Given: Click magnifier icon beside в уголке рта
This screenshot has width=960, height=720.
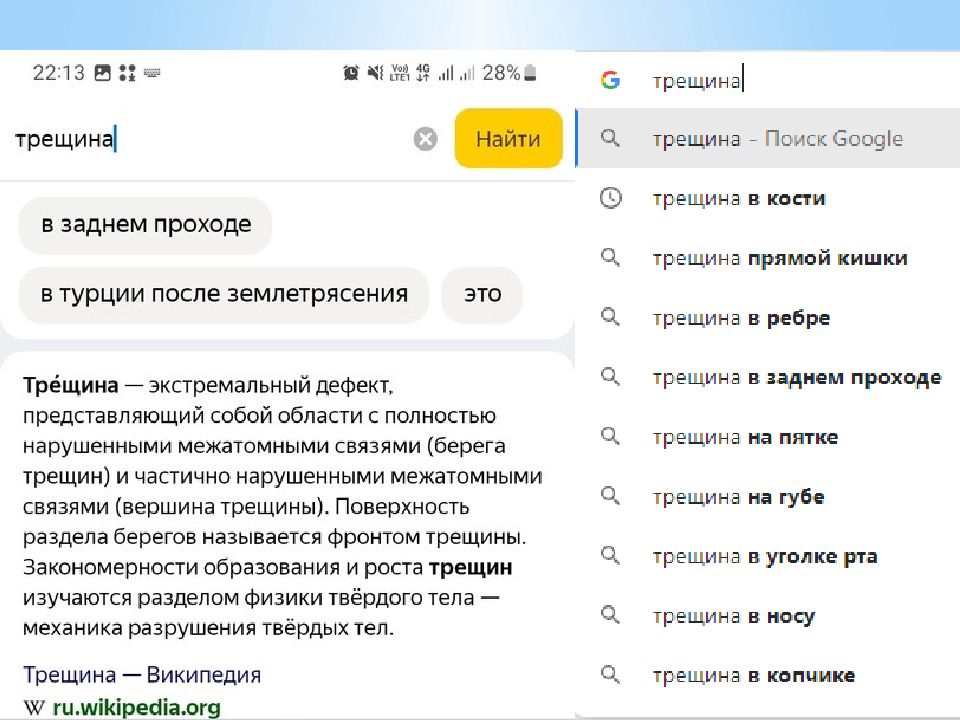Looking at the screenshot, I should (x=610, y=555).
